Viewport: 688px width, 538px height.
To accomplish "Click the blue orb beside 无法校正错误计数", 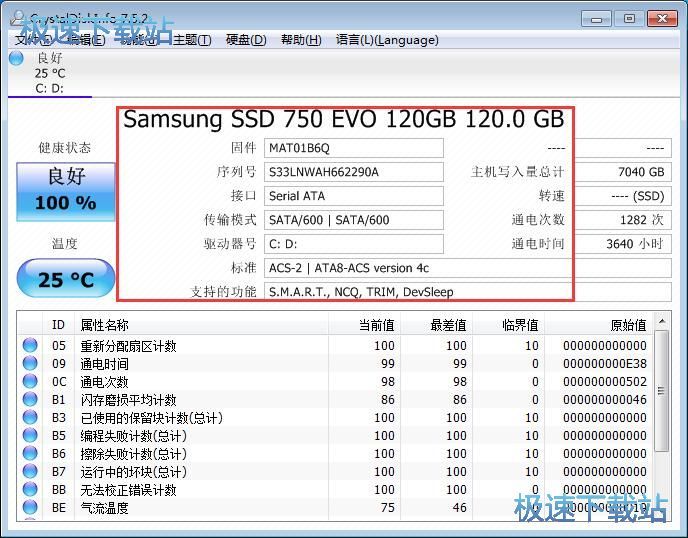I will click(x=30, y=490).
